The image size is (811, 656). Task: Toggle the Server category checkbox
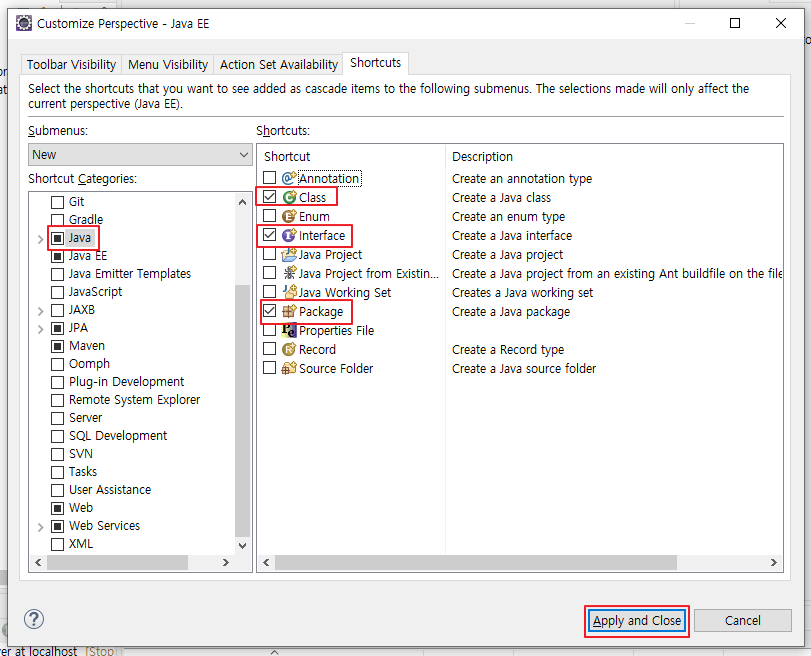[57, 418]
